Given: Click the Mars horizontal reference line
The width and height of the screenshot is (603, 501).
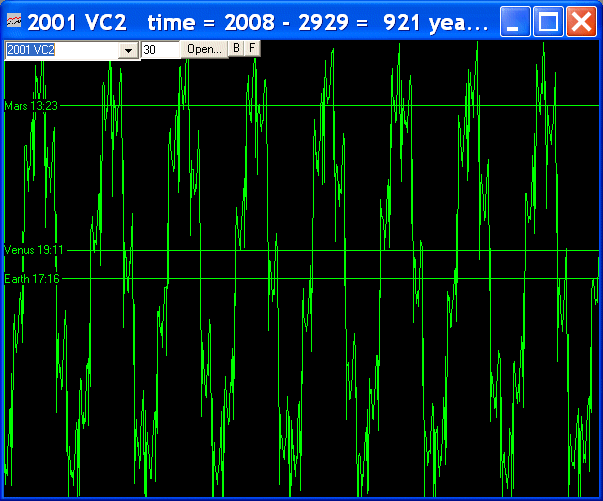Looking at the screenshot, I should (300, 105).
